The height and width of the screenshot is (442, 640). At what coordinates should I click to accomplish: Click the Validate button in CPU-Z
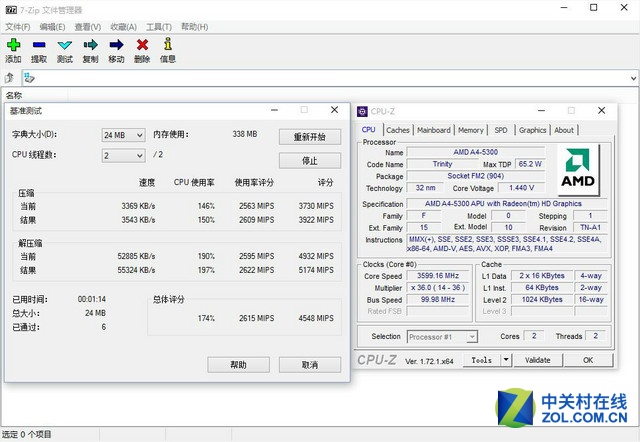coord(537,360)
